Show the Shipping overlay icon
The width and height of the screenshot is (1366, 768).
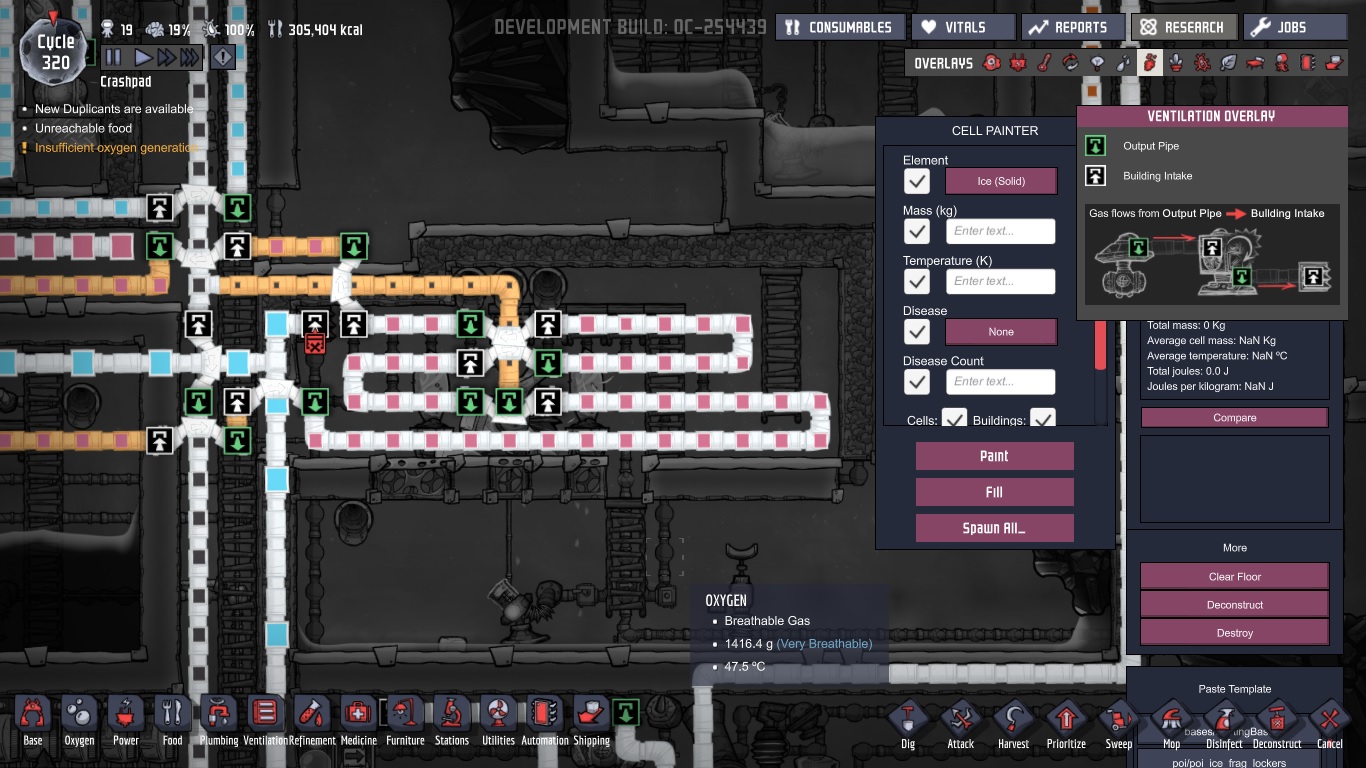pos(1335,63)
